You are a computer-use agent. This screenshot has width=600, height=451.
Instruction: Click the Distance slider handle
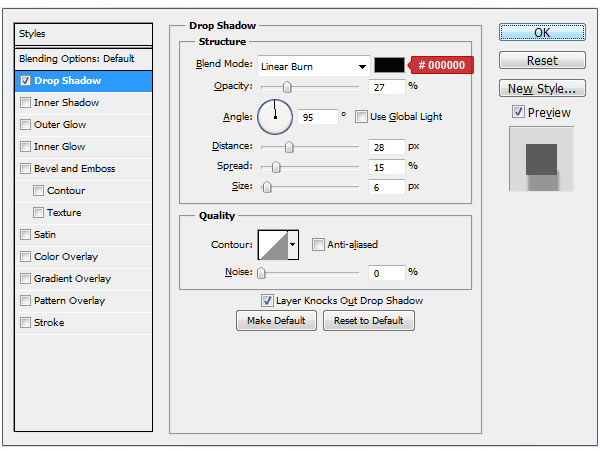(x=289, y=147)
